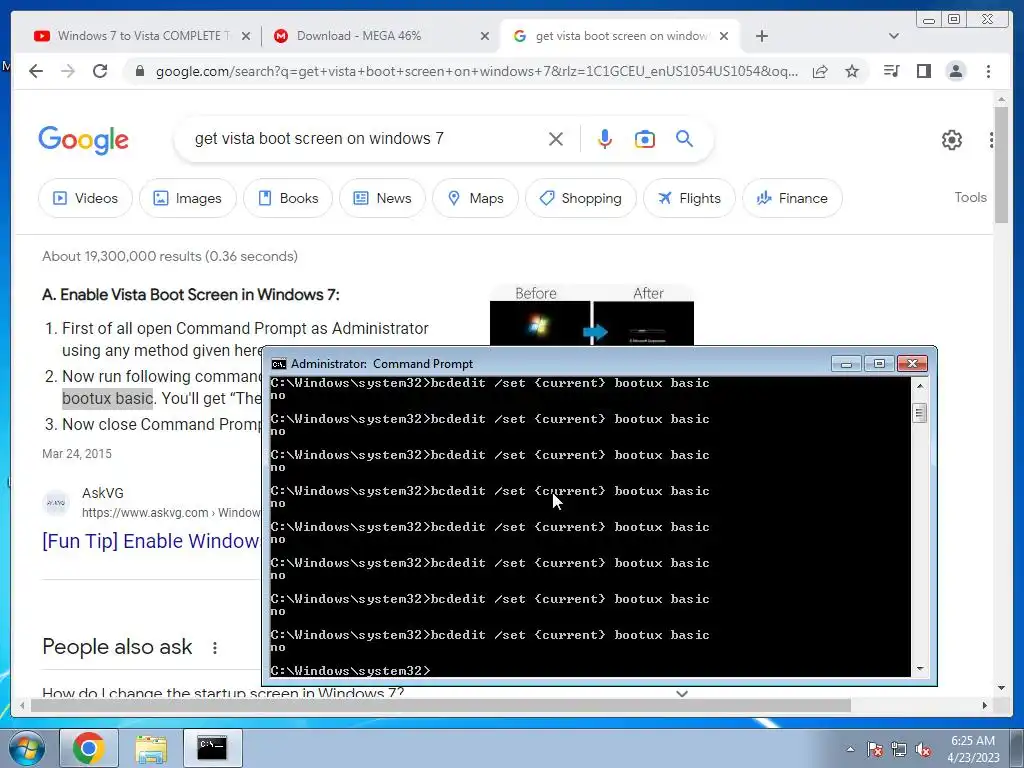Viewport: 1024px width, 768px height.
Task: Expand How do I change startup screen question
Action: pos(682,693)
